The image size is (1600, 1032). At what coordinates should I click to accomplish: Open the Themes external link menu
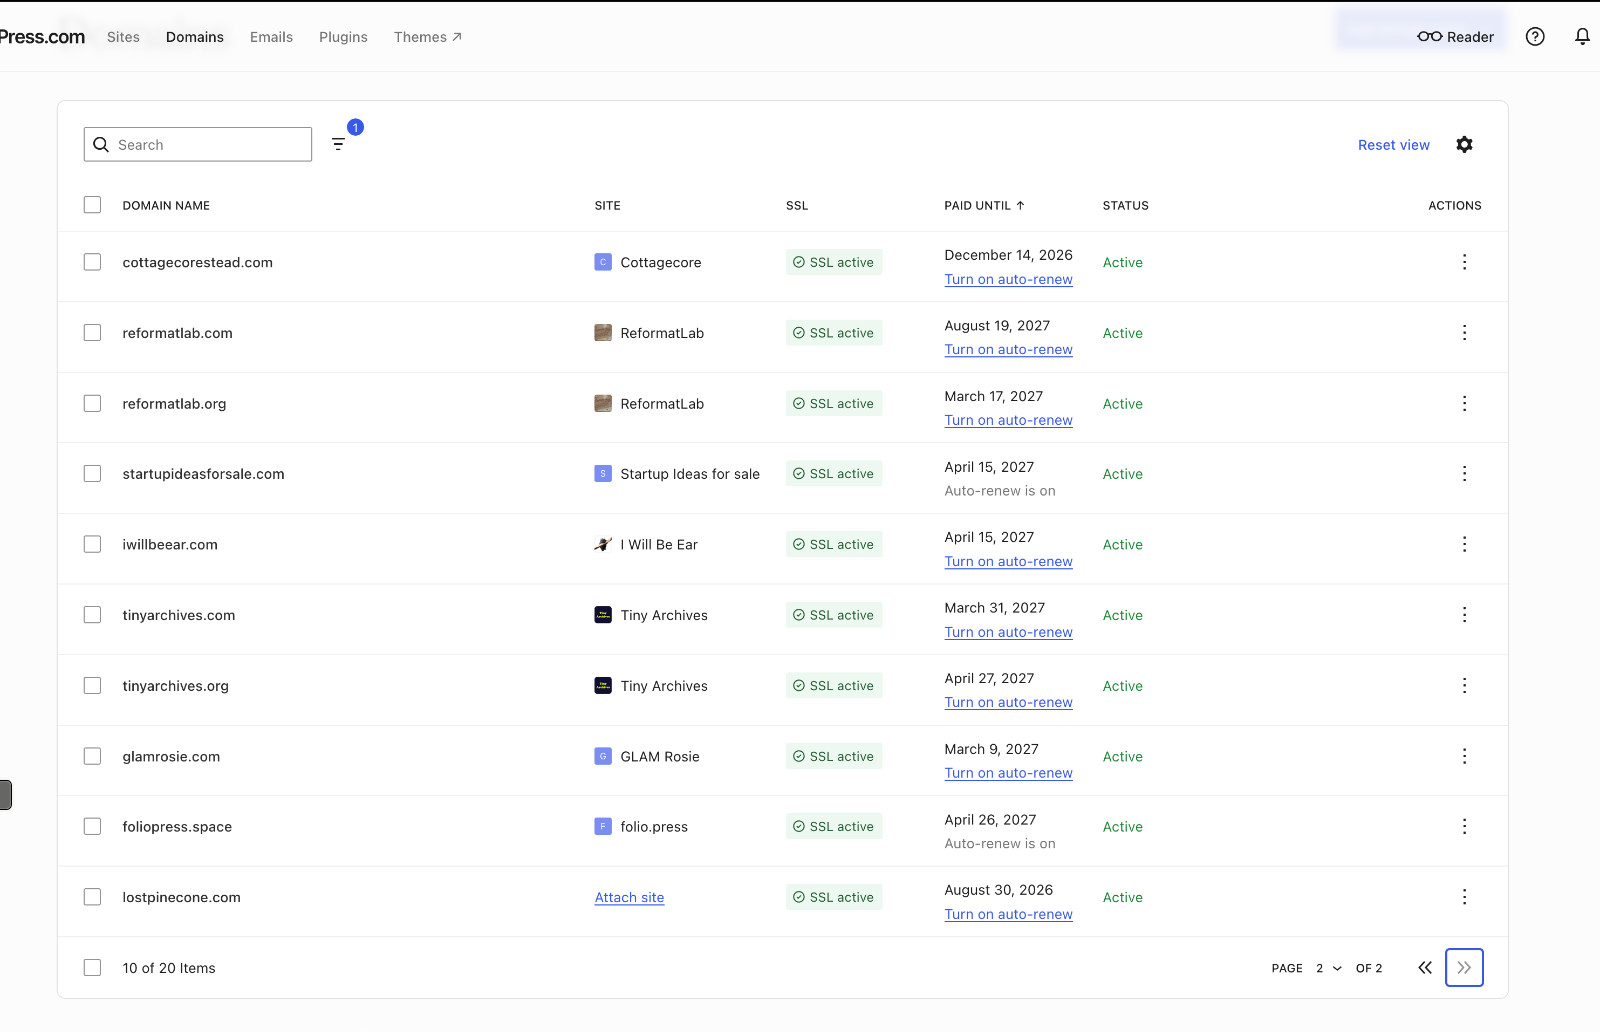[427, 37]
